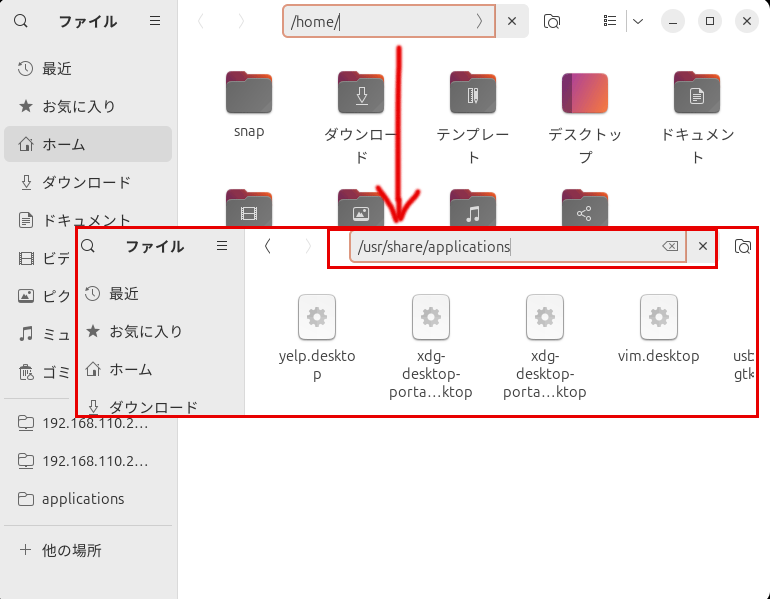The width and height of the screenshot is (770, 599).
Task: Clear the /usr/share/applications text with the backspace icon
Action: 670,246
